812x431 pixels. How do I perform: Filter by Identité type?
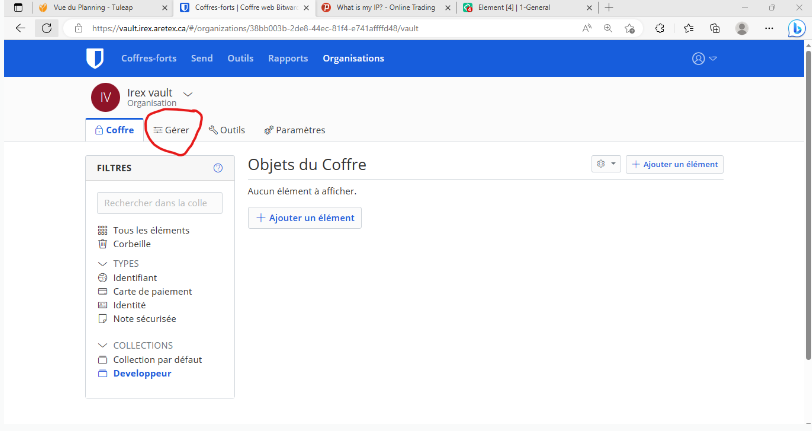coord(122,305)
